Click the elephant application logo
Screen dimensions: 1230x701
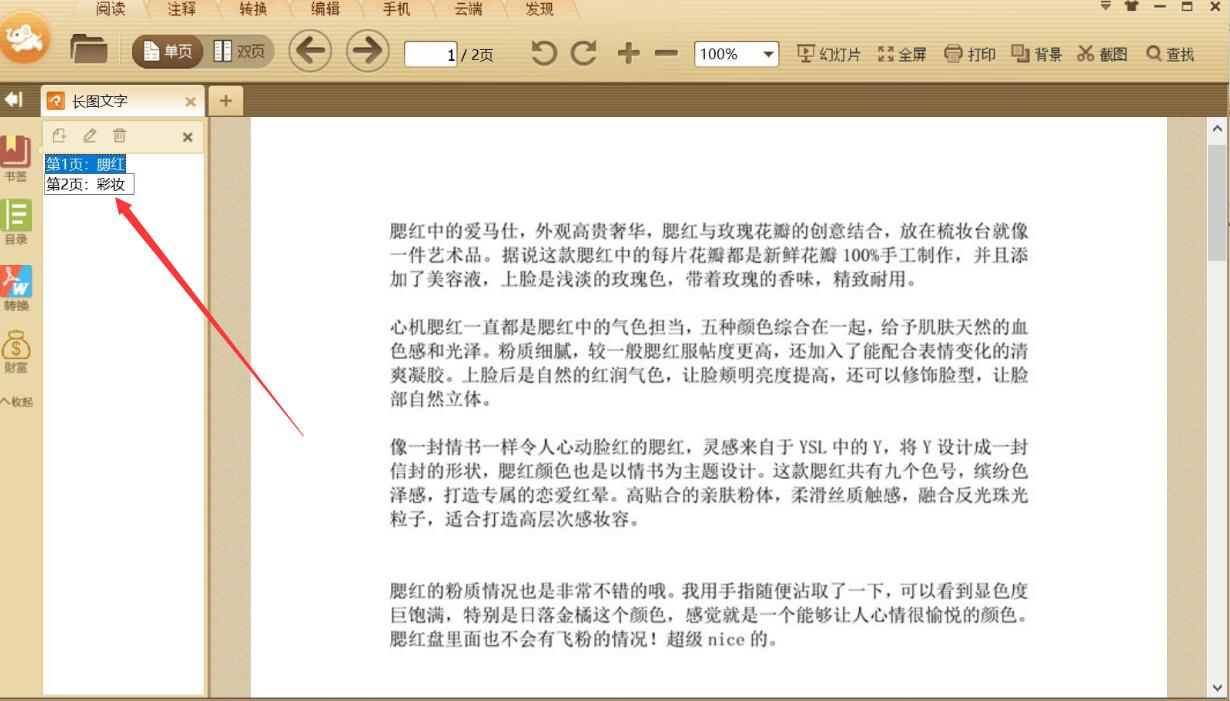25,38
